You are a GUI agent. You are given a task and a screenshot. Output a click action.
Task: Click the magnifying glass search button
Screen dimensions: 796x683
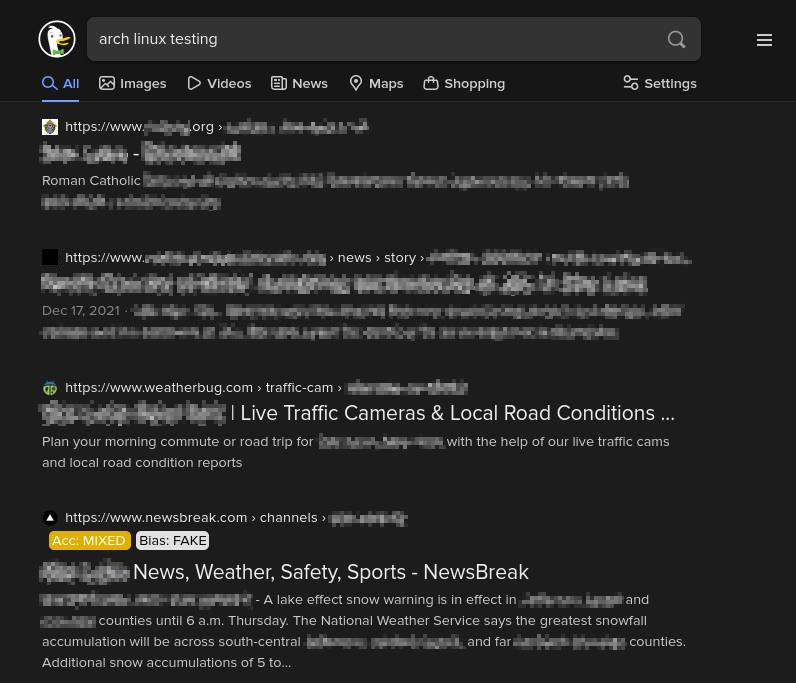pyautogui.click(x=676, y=39)
